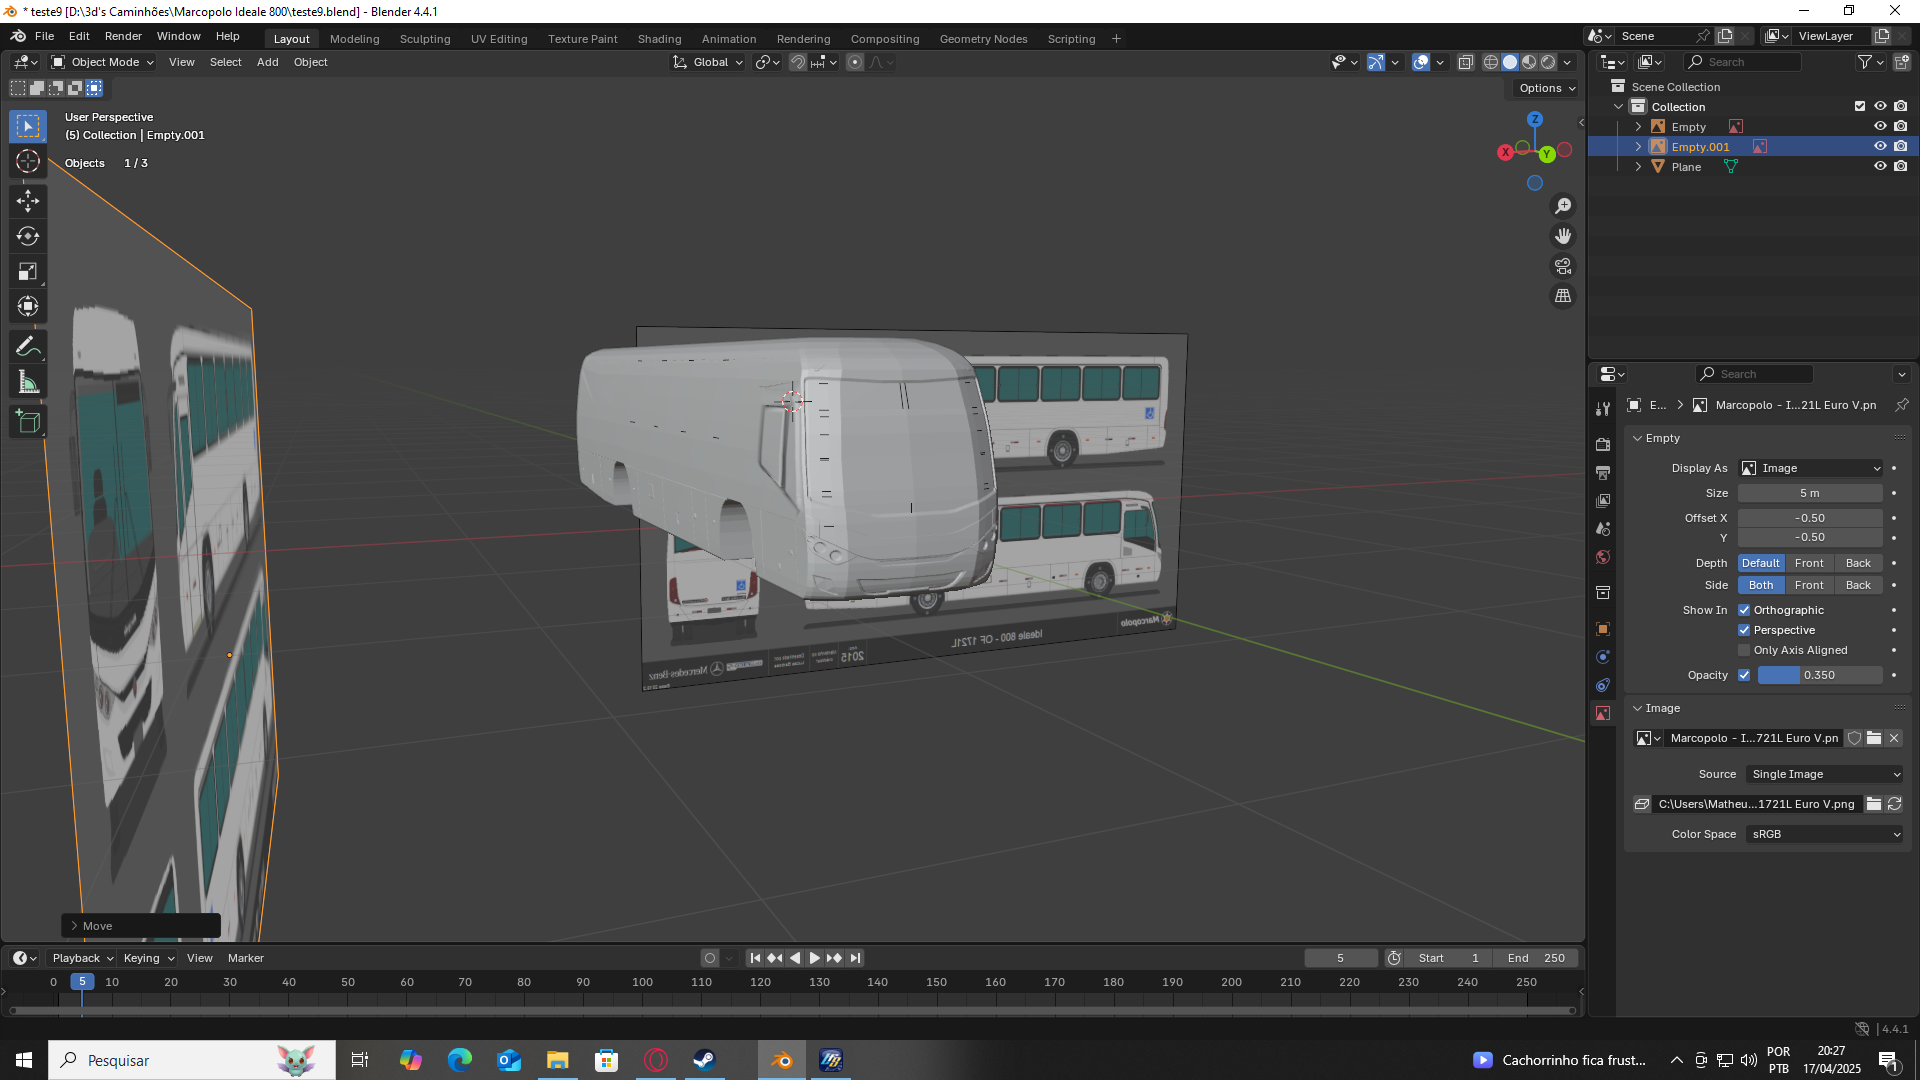Activate the Annotate tool
This screenshot has height=1080, width=1920.
(27, 347)
